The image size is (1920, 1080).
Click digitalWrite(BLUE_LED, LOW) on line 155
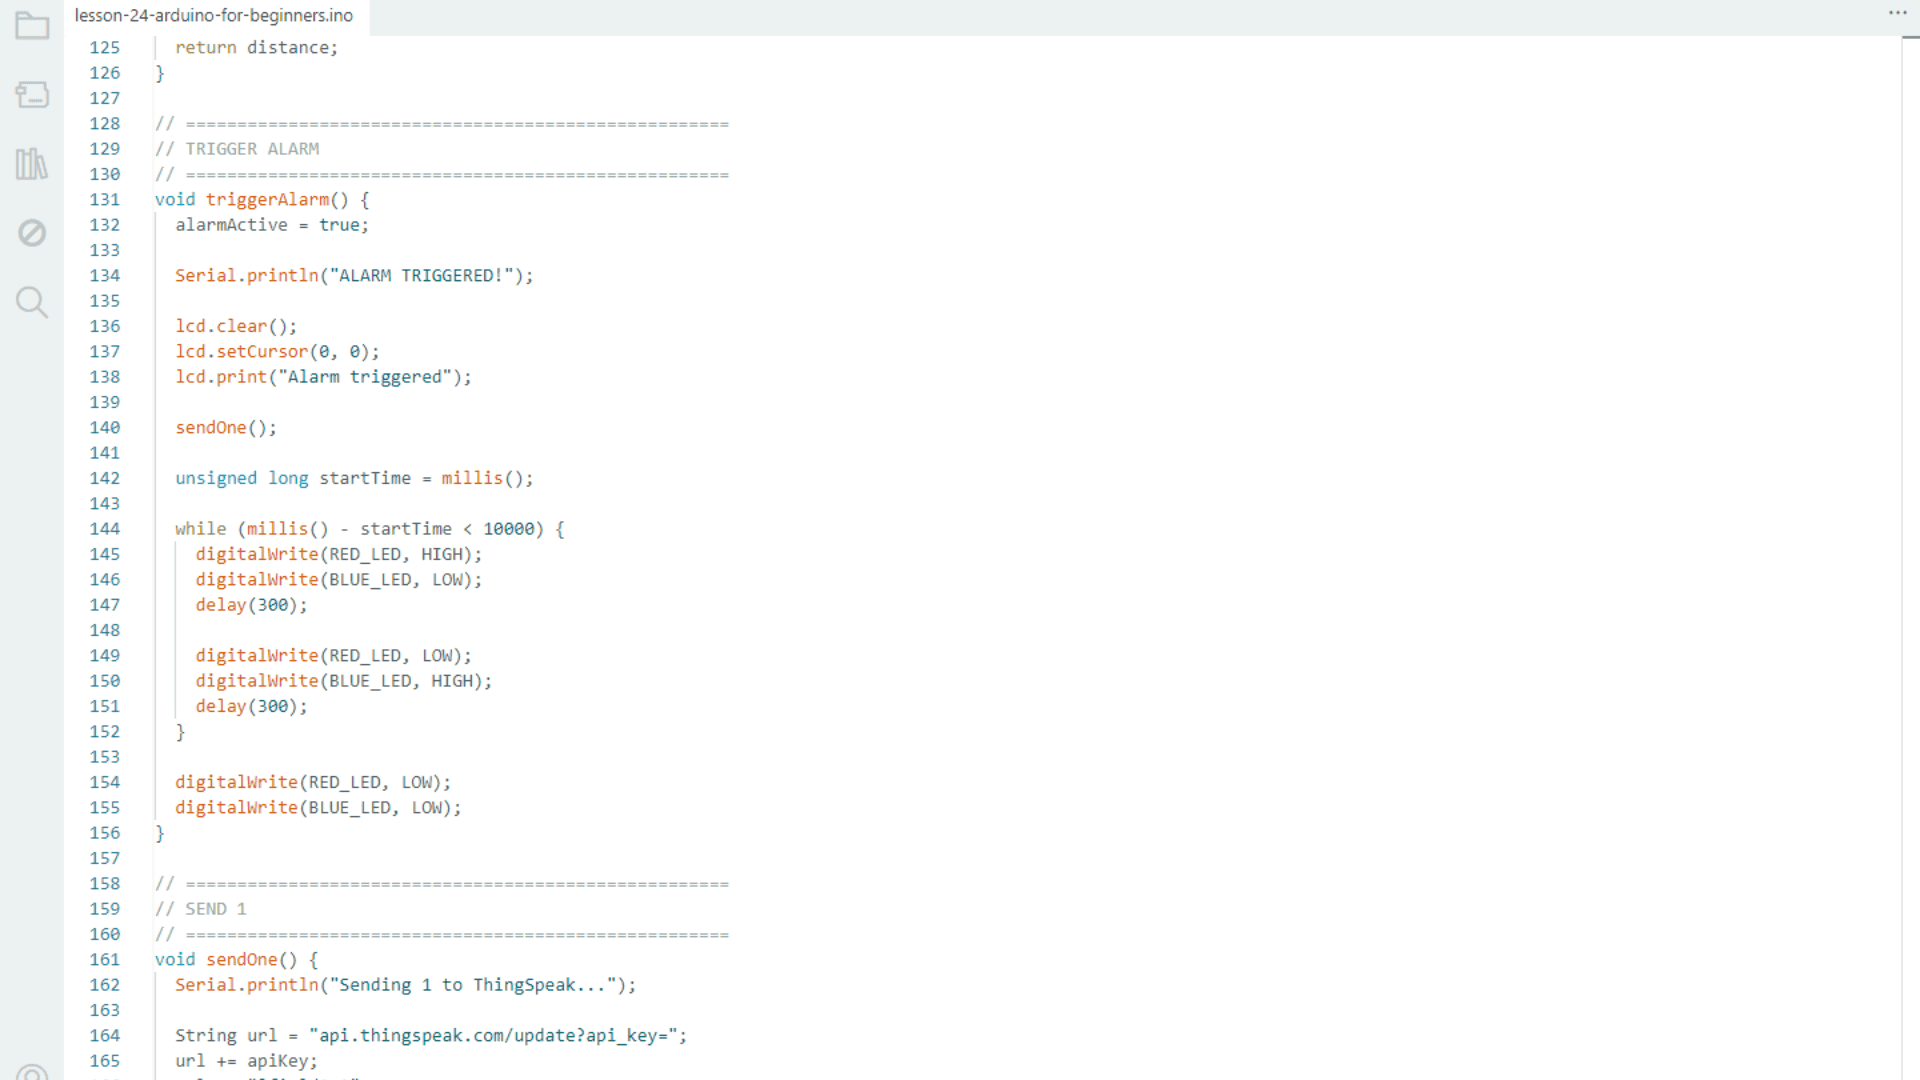(x=318, y=808)
